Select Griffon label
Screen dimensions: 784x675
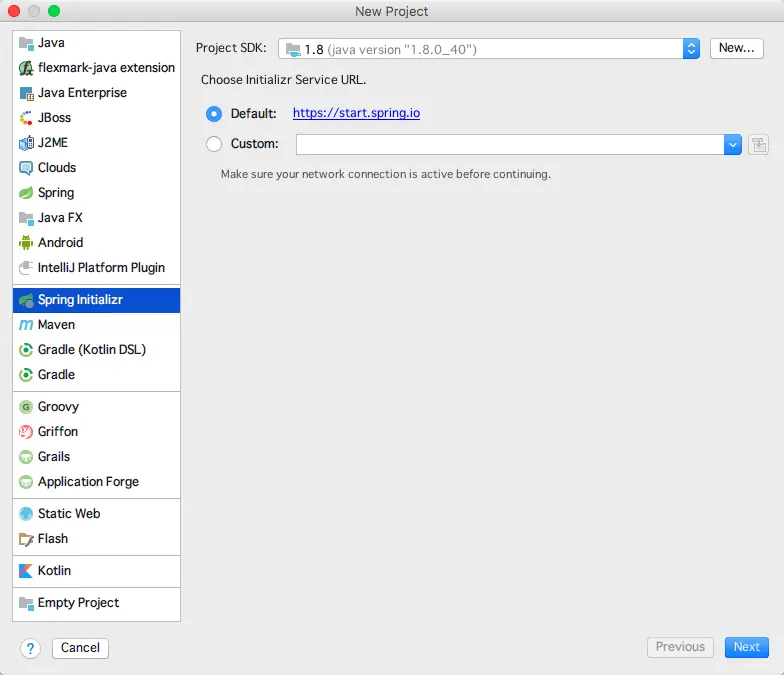pyautogui.click(x=58, y=432)
